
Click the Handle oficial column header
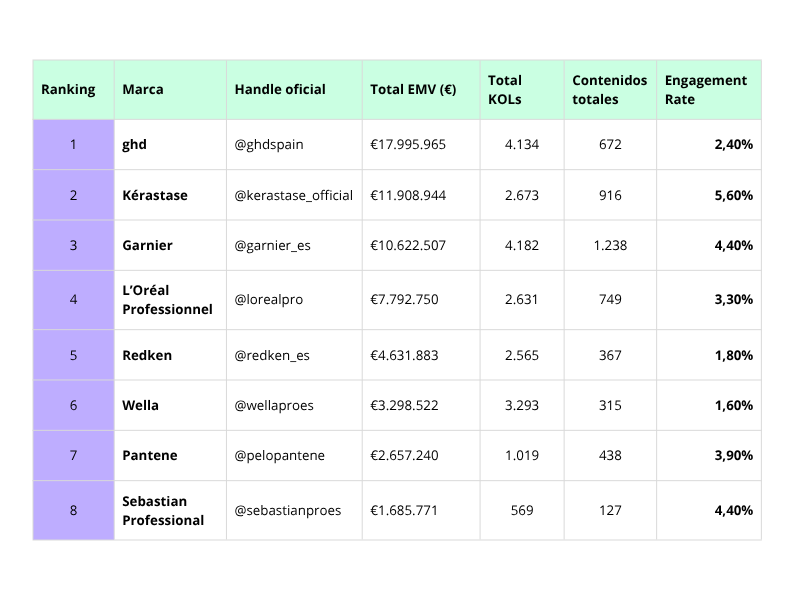280,90
